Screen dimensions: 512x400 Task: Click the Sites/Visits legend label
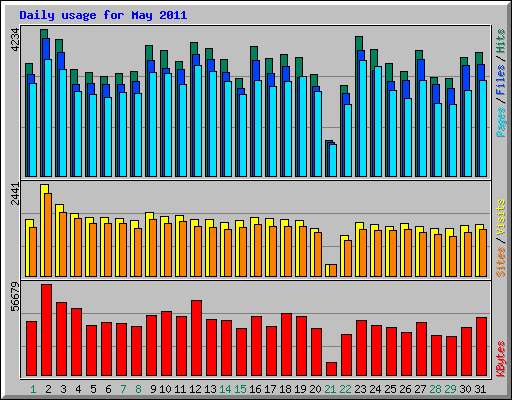click(501, 238)
